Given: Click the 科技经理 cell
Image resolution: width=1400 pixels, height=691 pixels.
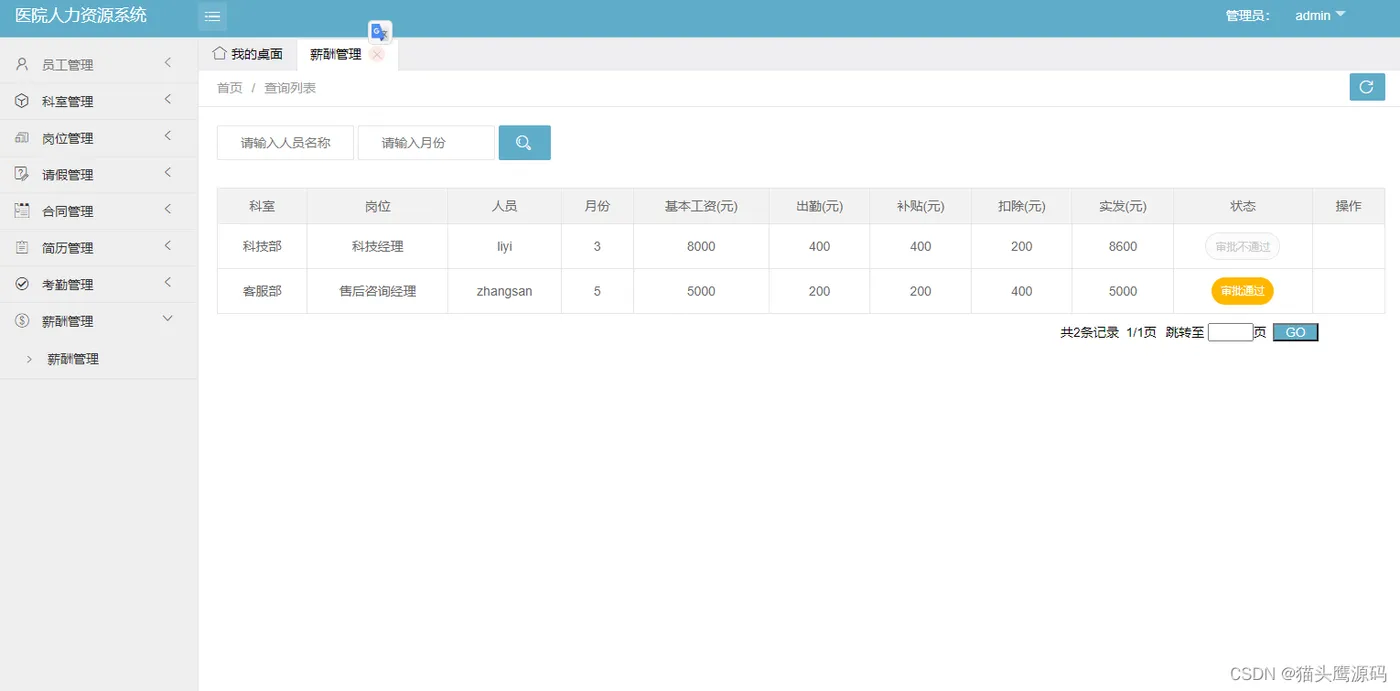Looking at the screenshot, I should pyautogui.click(x=377, y=246).
